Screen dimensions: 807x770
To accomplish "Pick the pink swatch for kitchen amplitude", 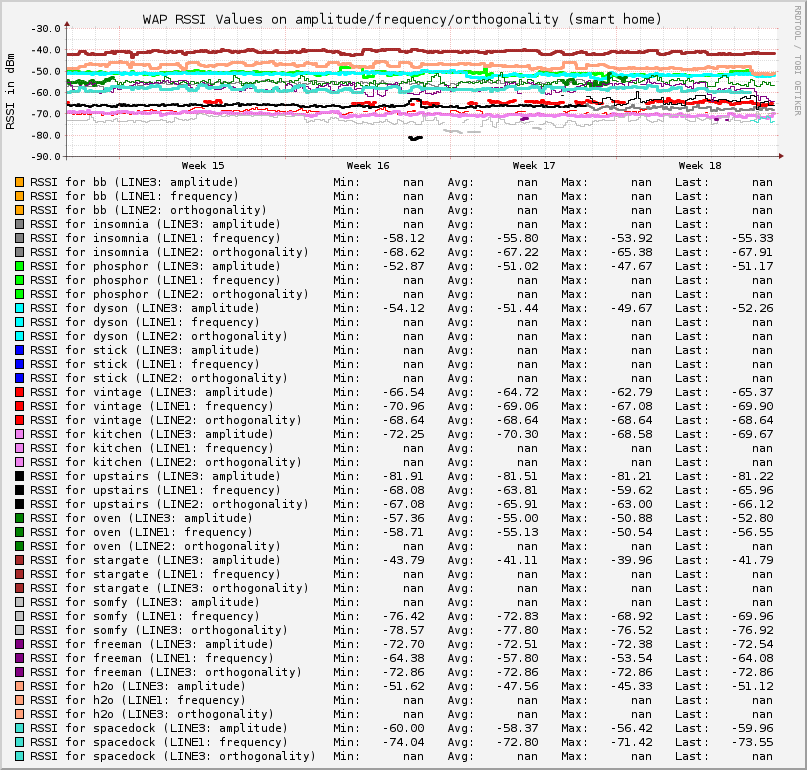I will (x=20, y=434).
